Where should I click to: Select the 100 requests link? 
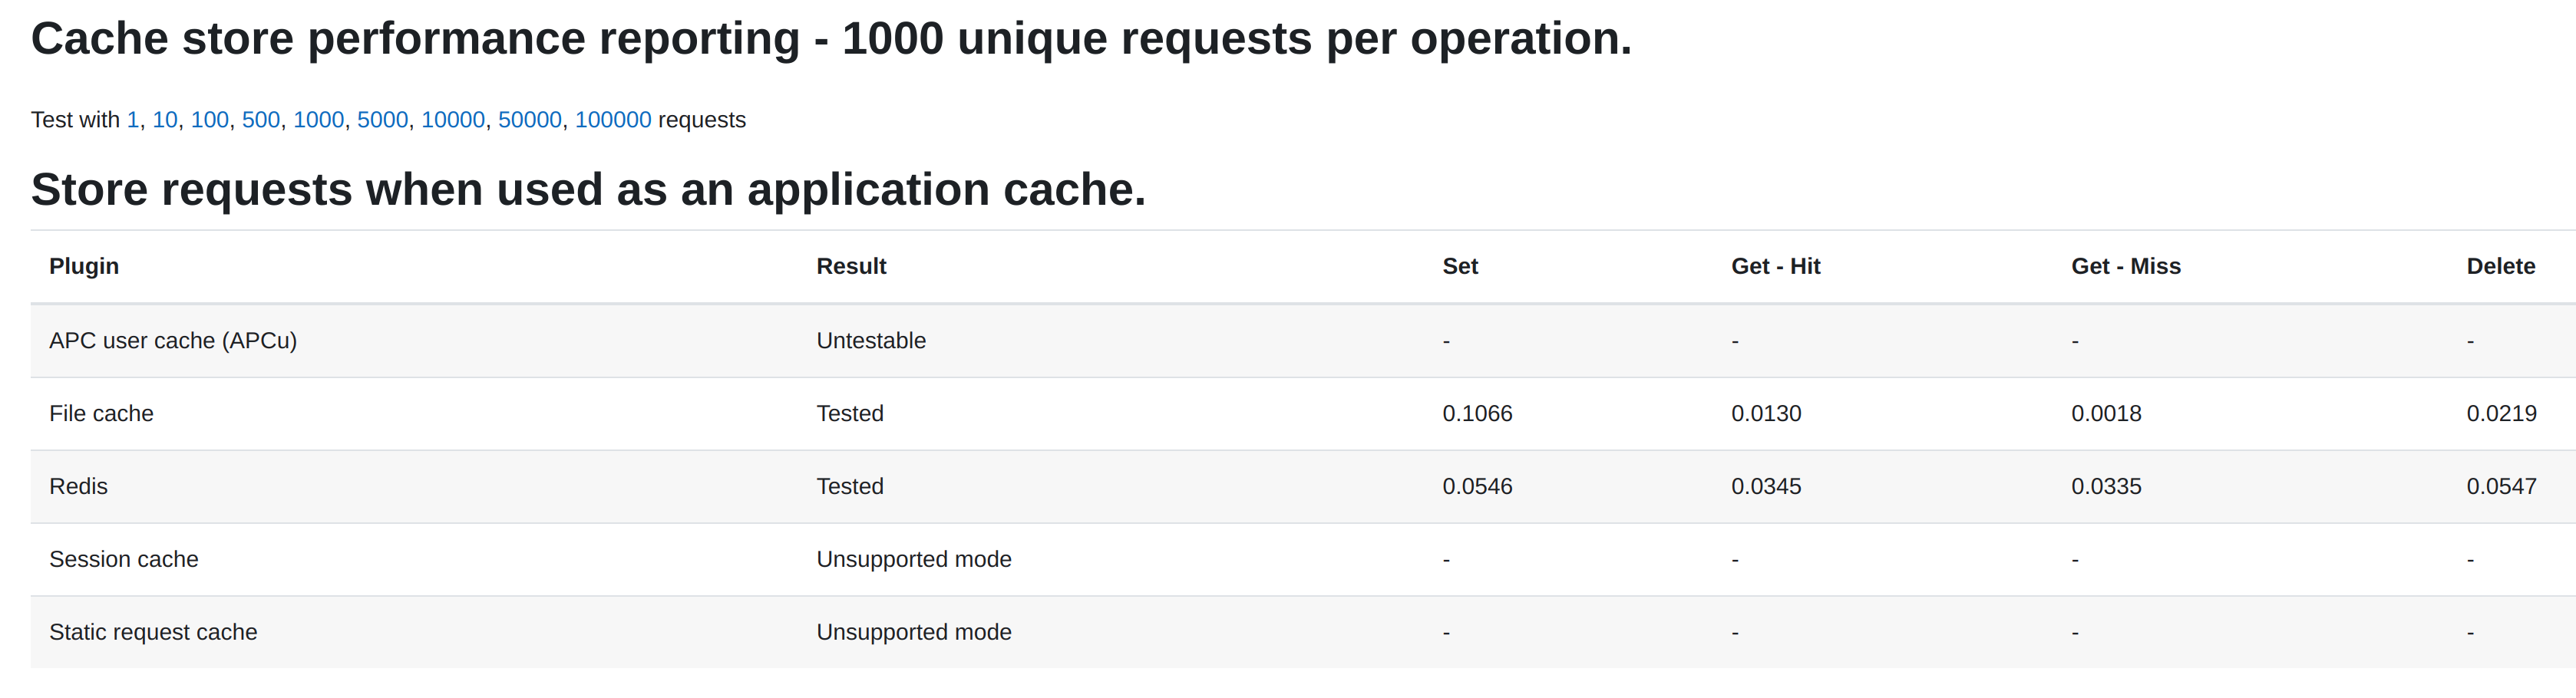pyautogui.click(x=210, y=120)
